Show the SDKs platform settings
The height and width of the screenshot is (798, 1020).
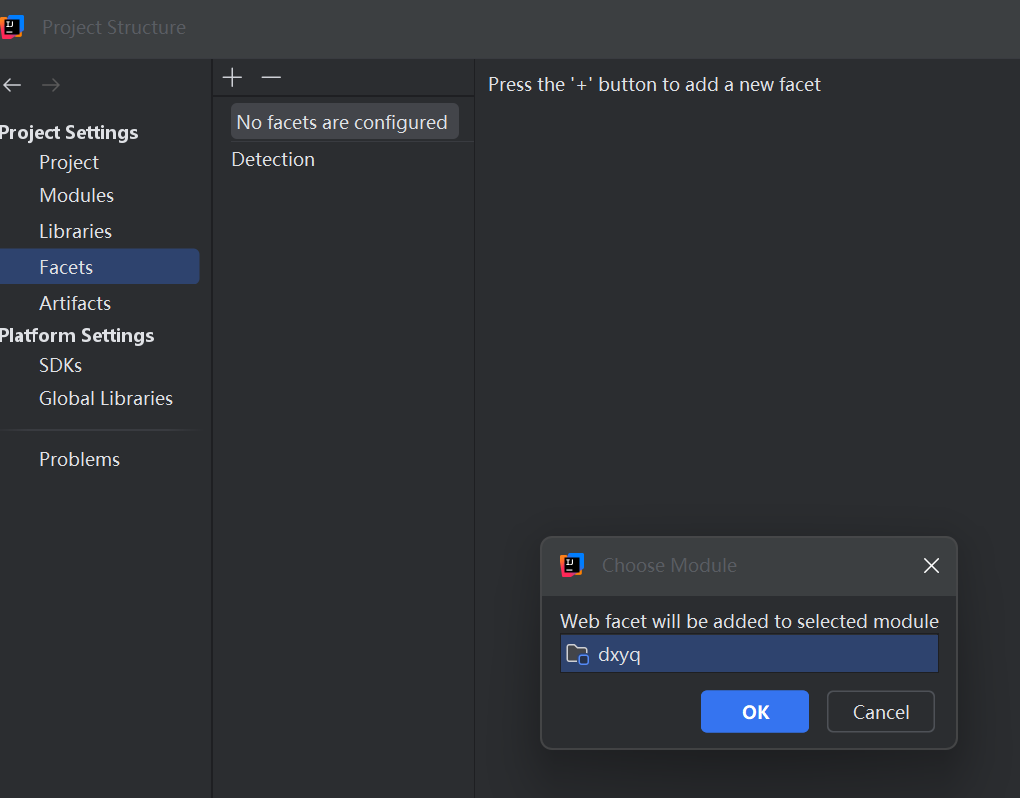pyautogui.click(x=60, y=365)
